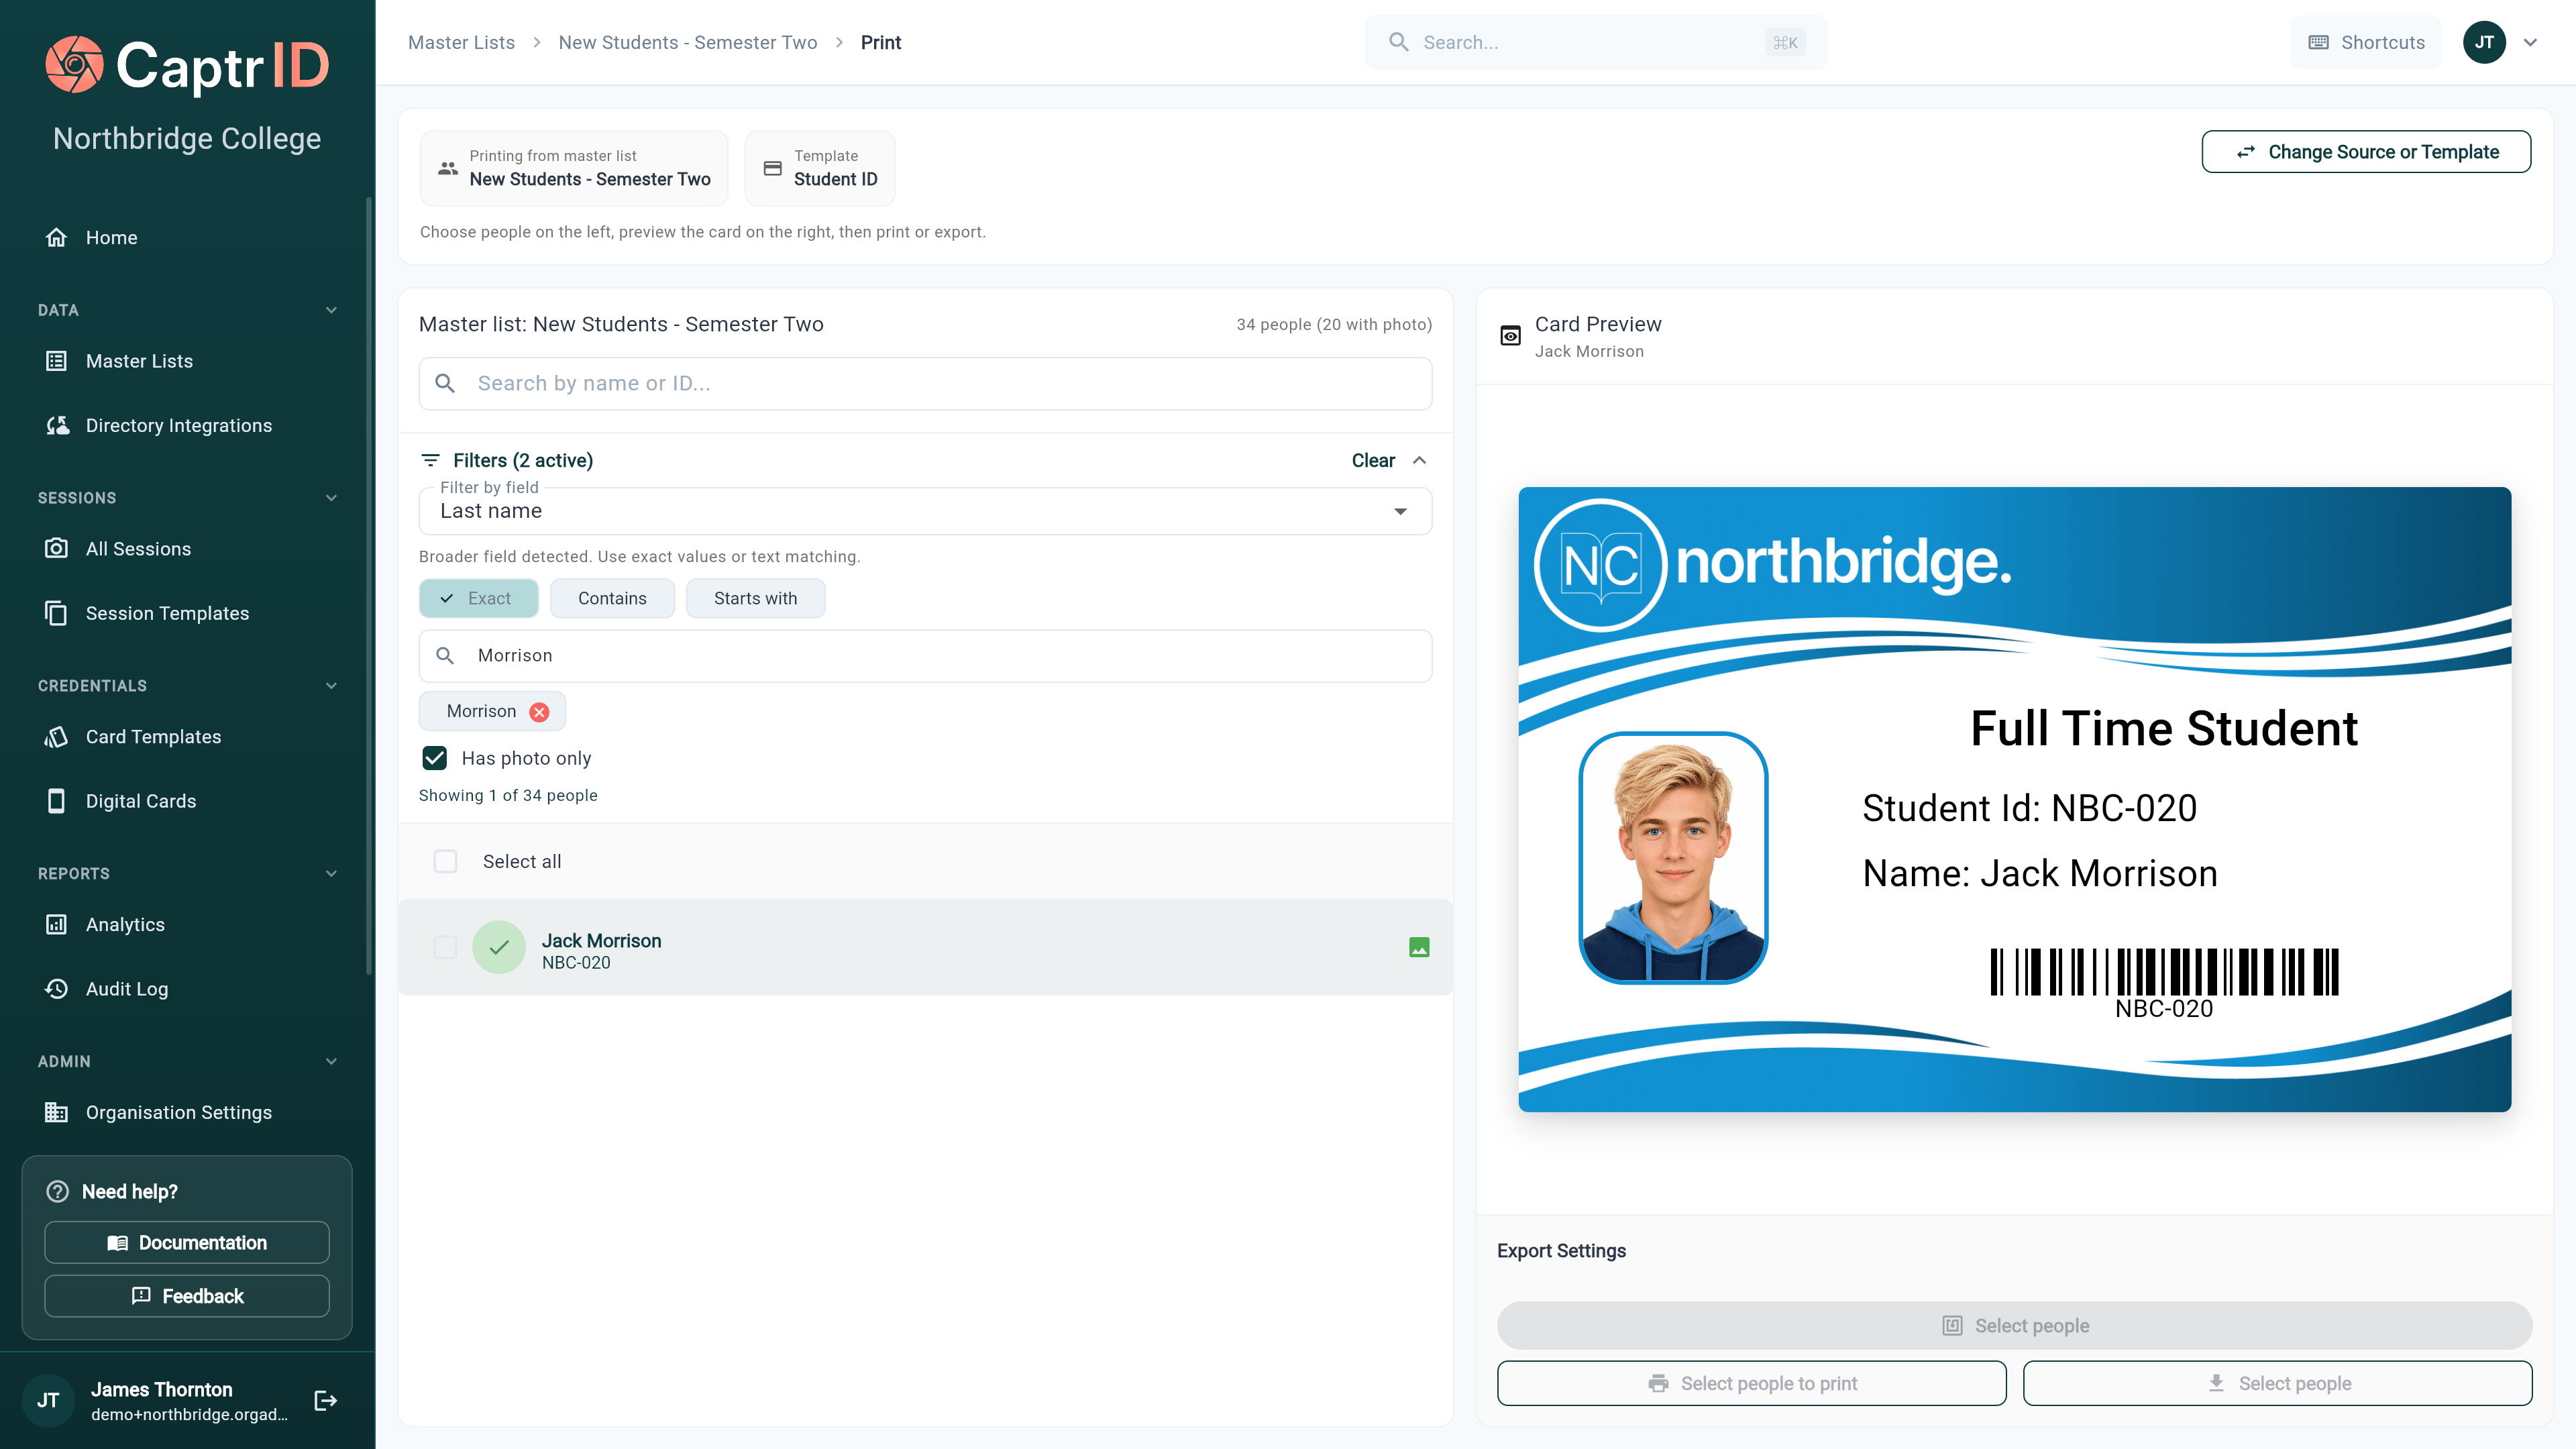The width and height of the screenshot is (2576, 1449).
Task: Focus the Morrison filter value field
Action: [x=925, y=655]
